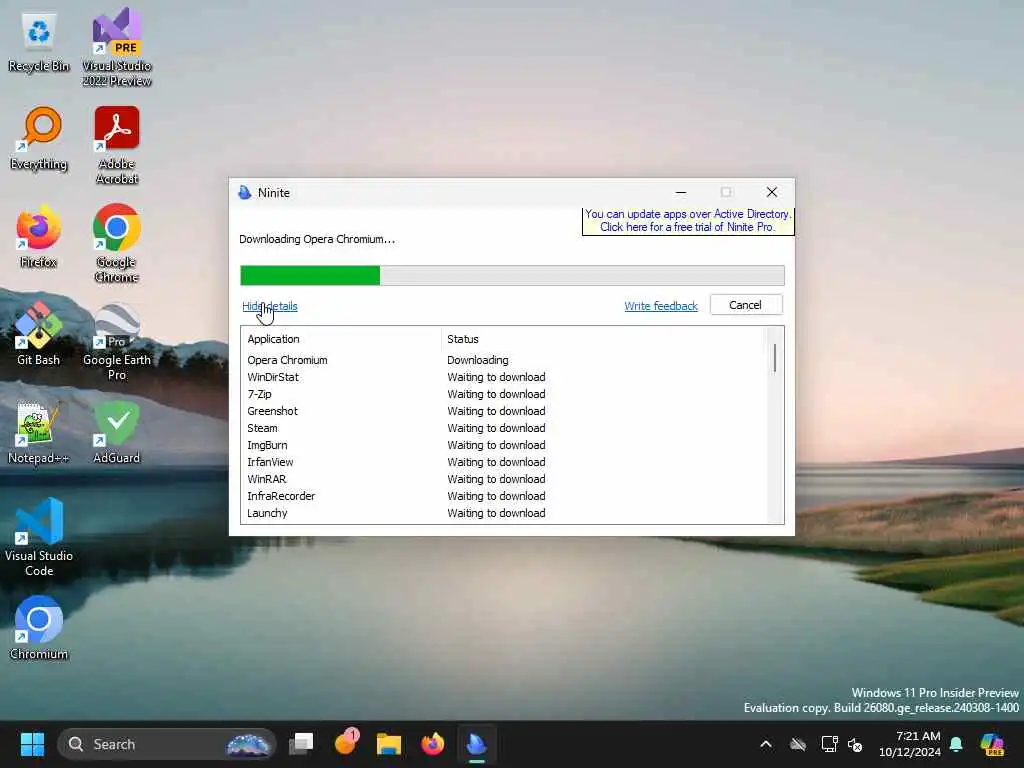This screenshot has height=768, width=1024.
Task: Select the 7-Zip row
Action: tap(503, 394)
